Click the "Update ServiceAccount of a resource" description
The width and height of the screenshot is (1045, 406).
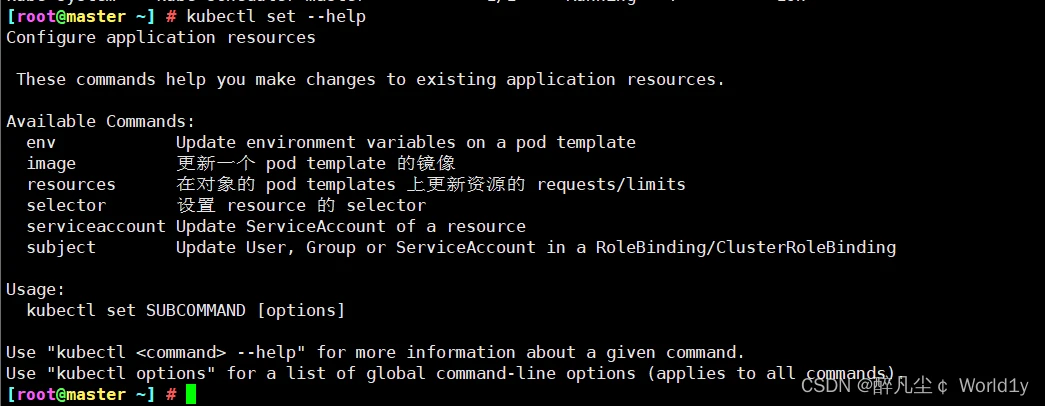(x=351, y=226)
